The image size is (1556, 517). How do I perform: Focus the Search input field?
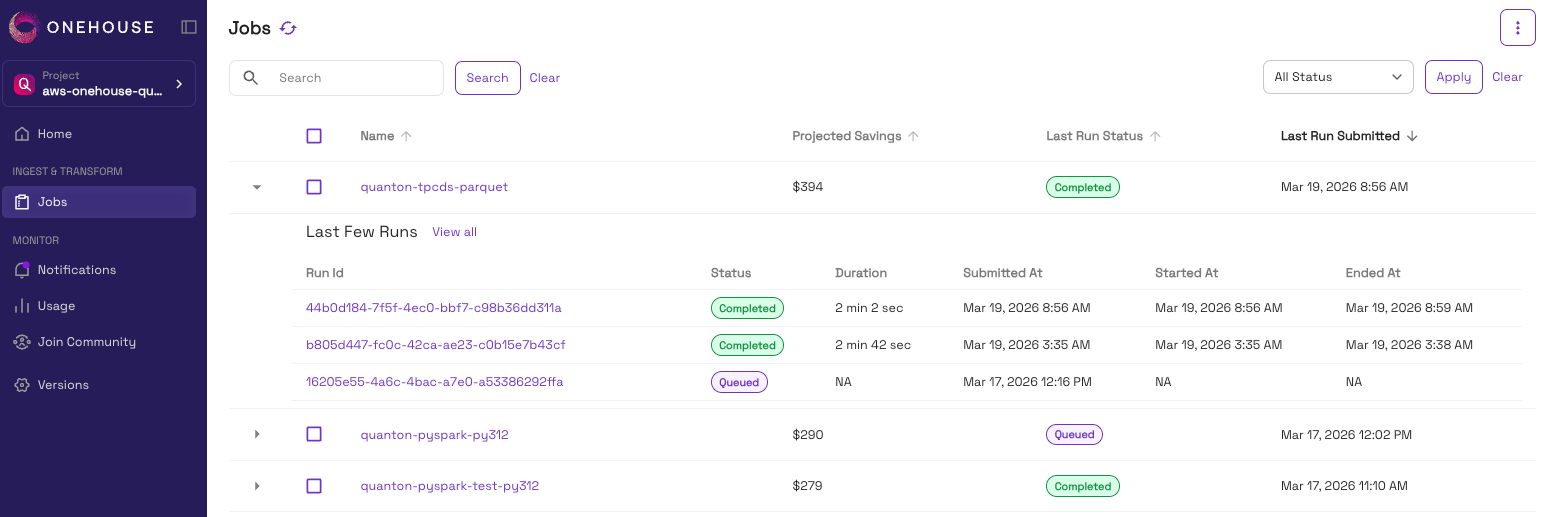[355, 78]
